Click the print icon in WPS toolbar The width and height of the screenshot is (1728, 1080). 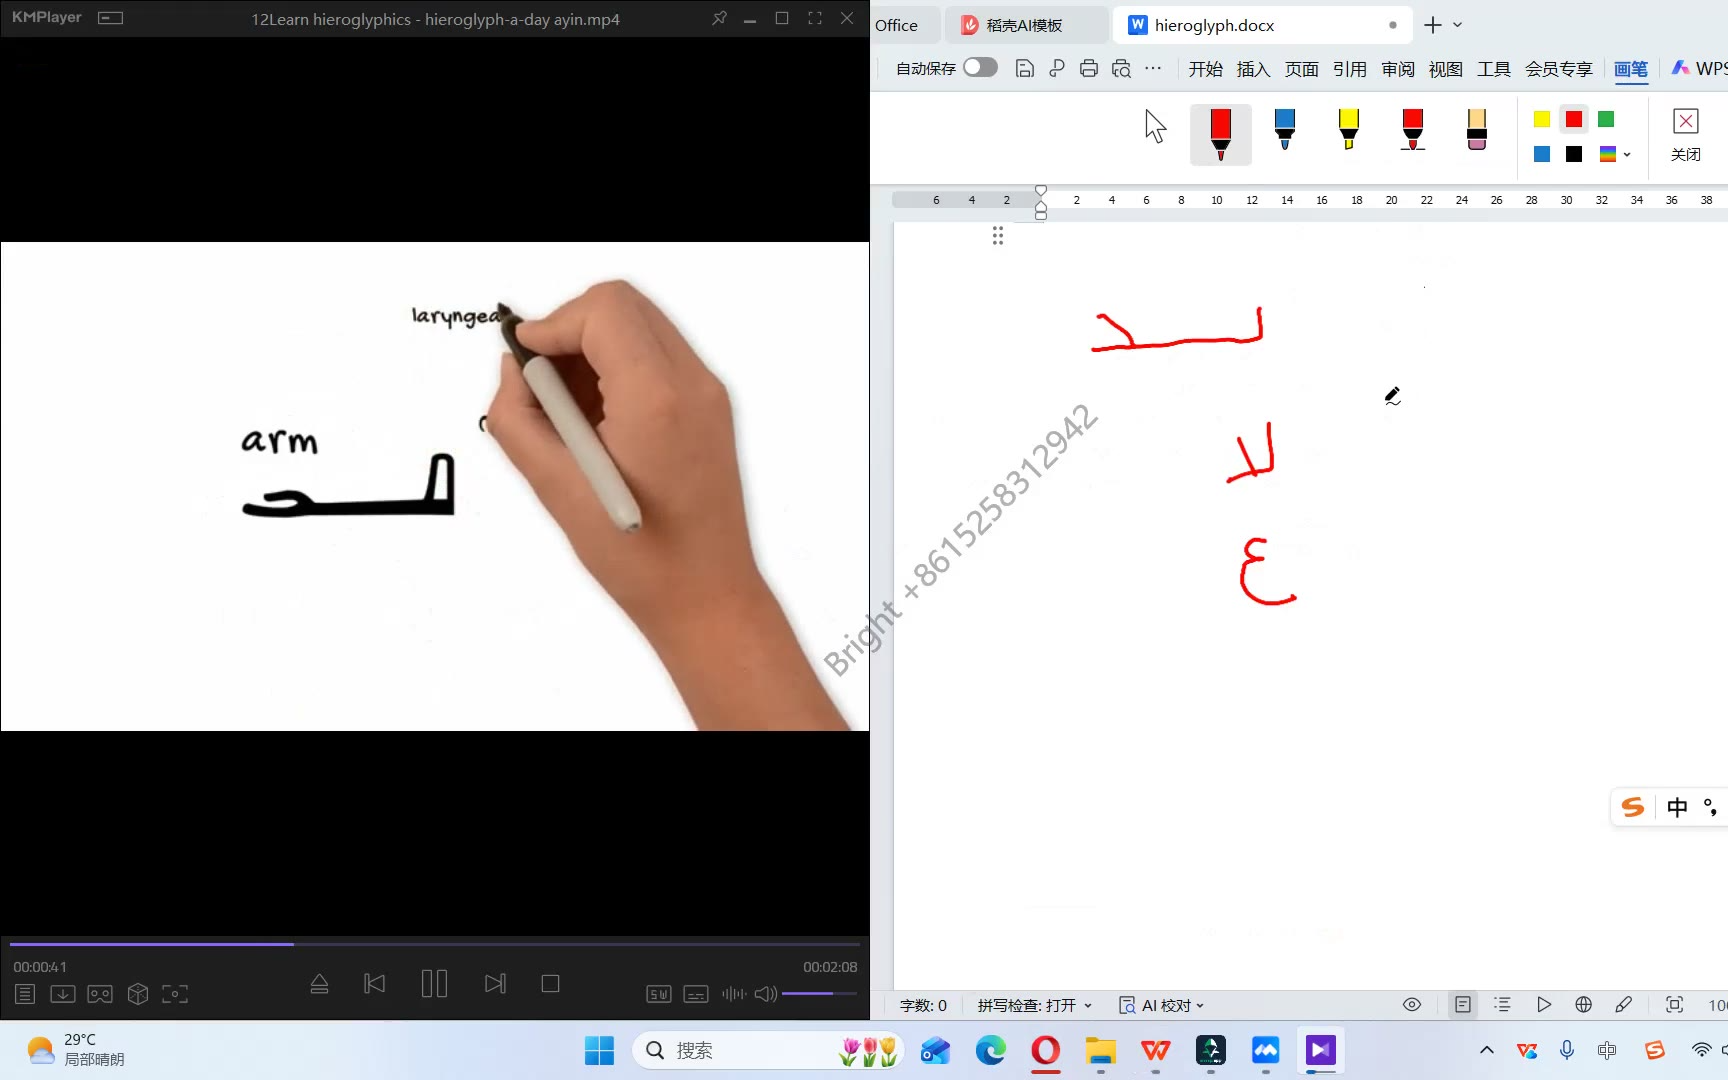click(1089, 68)
